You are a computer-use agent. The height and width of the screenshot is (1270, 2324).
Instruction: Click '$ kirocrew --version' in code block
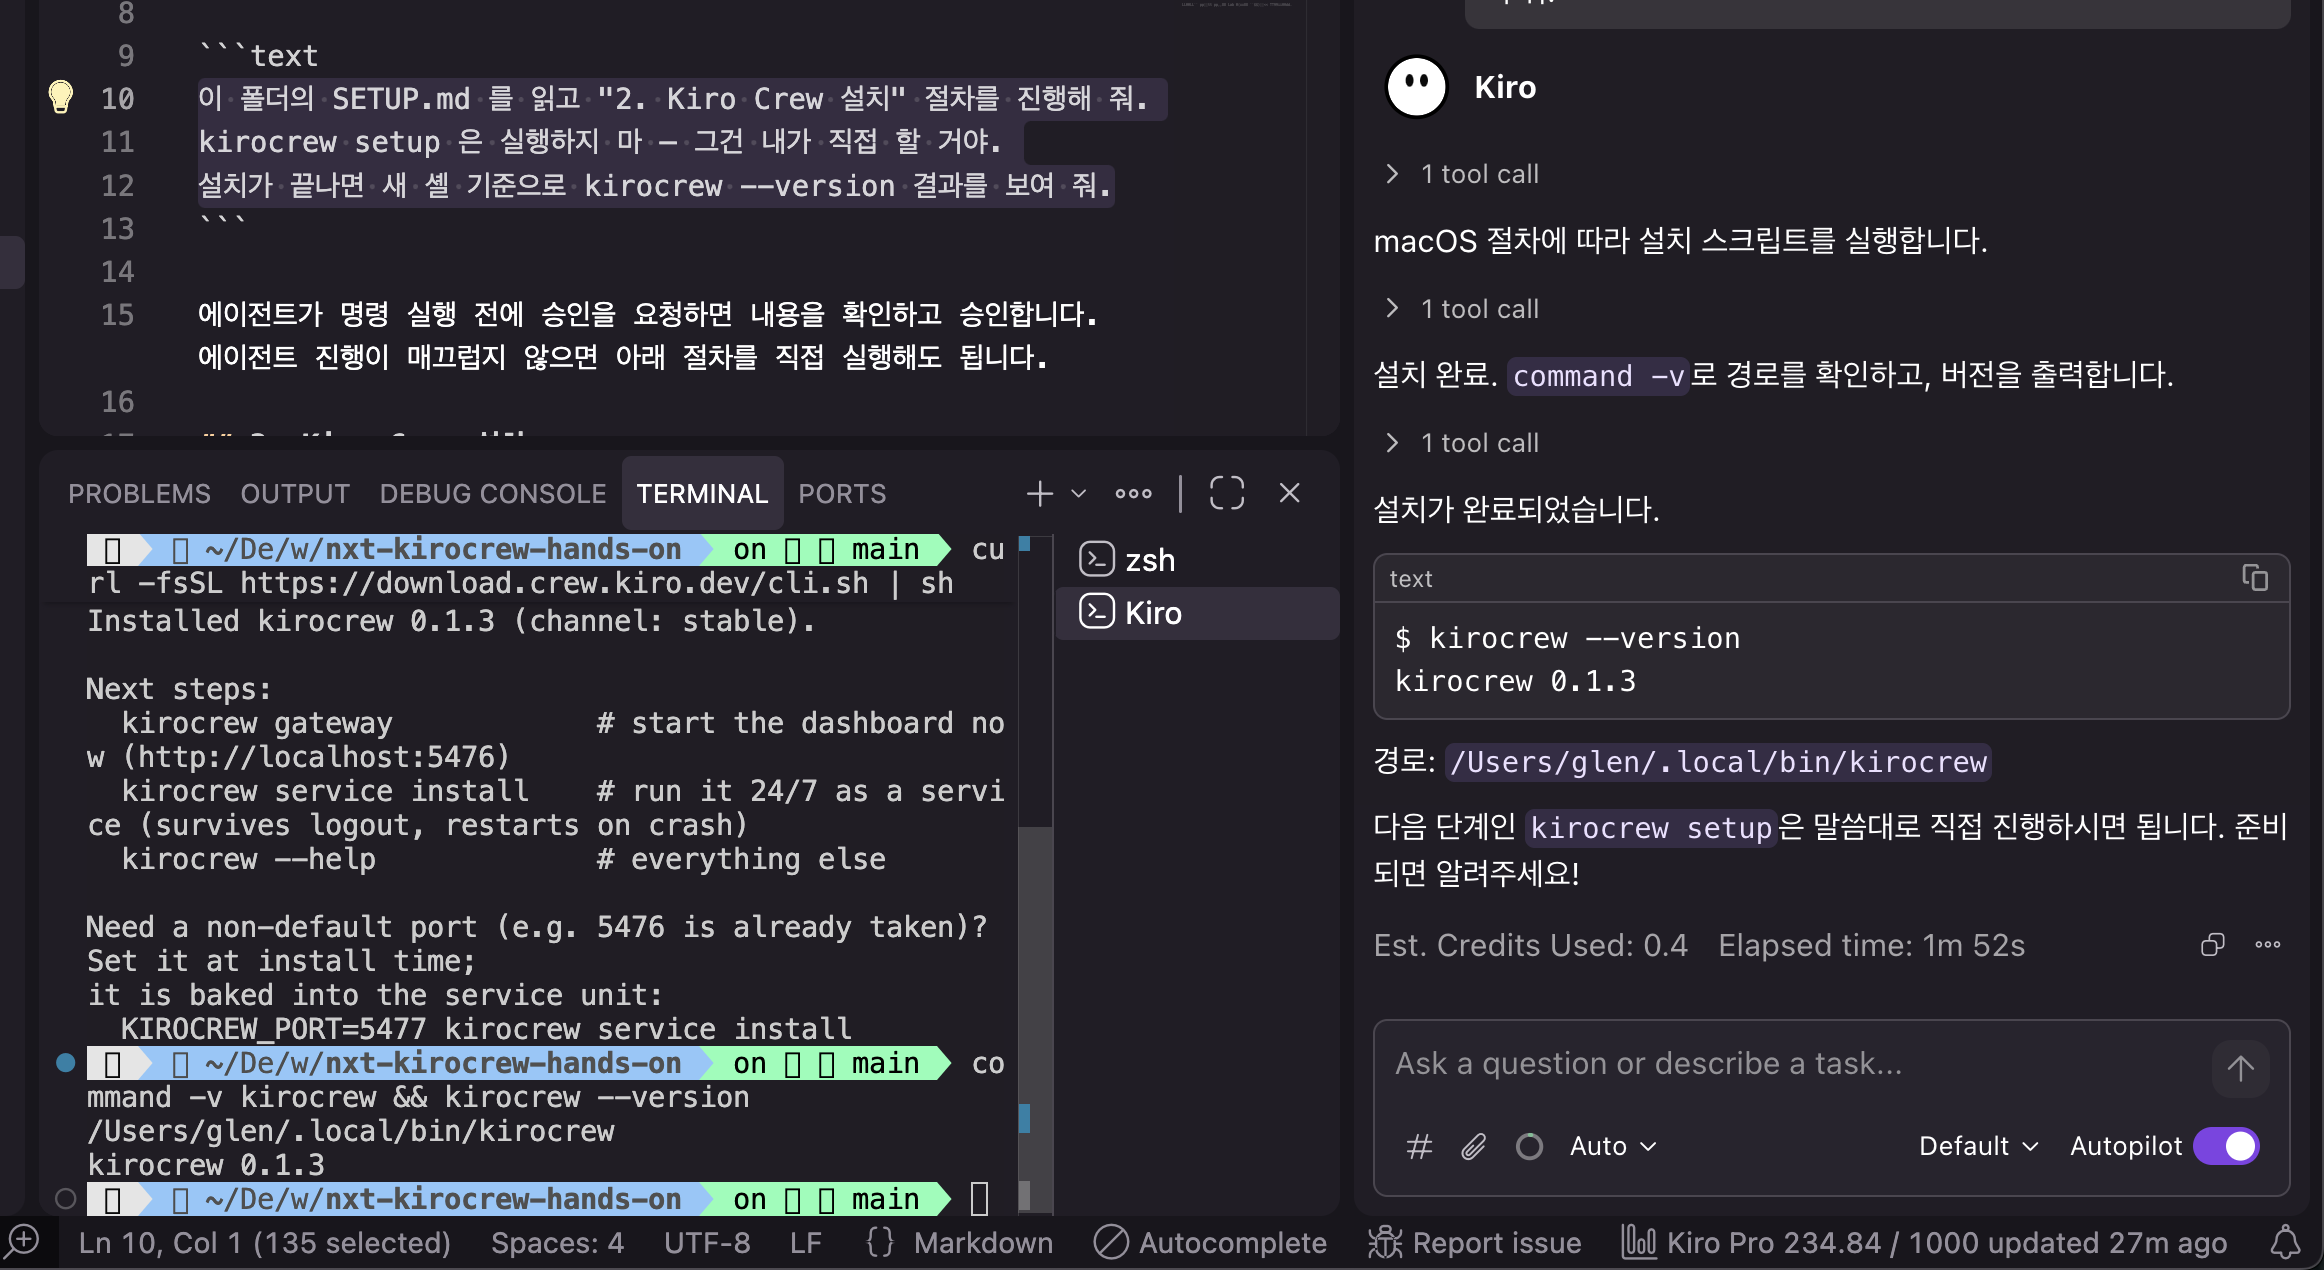(1567, 638)
